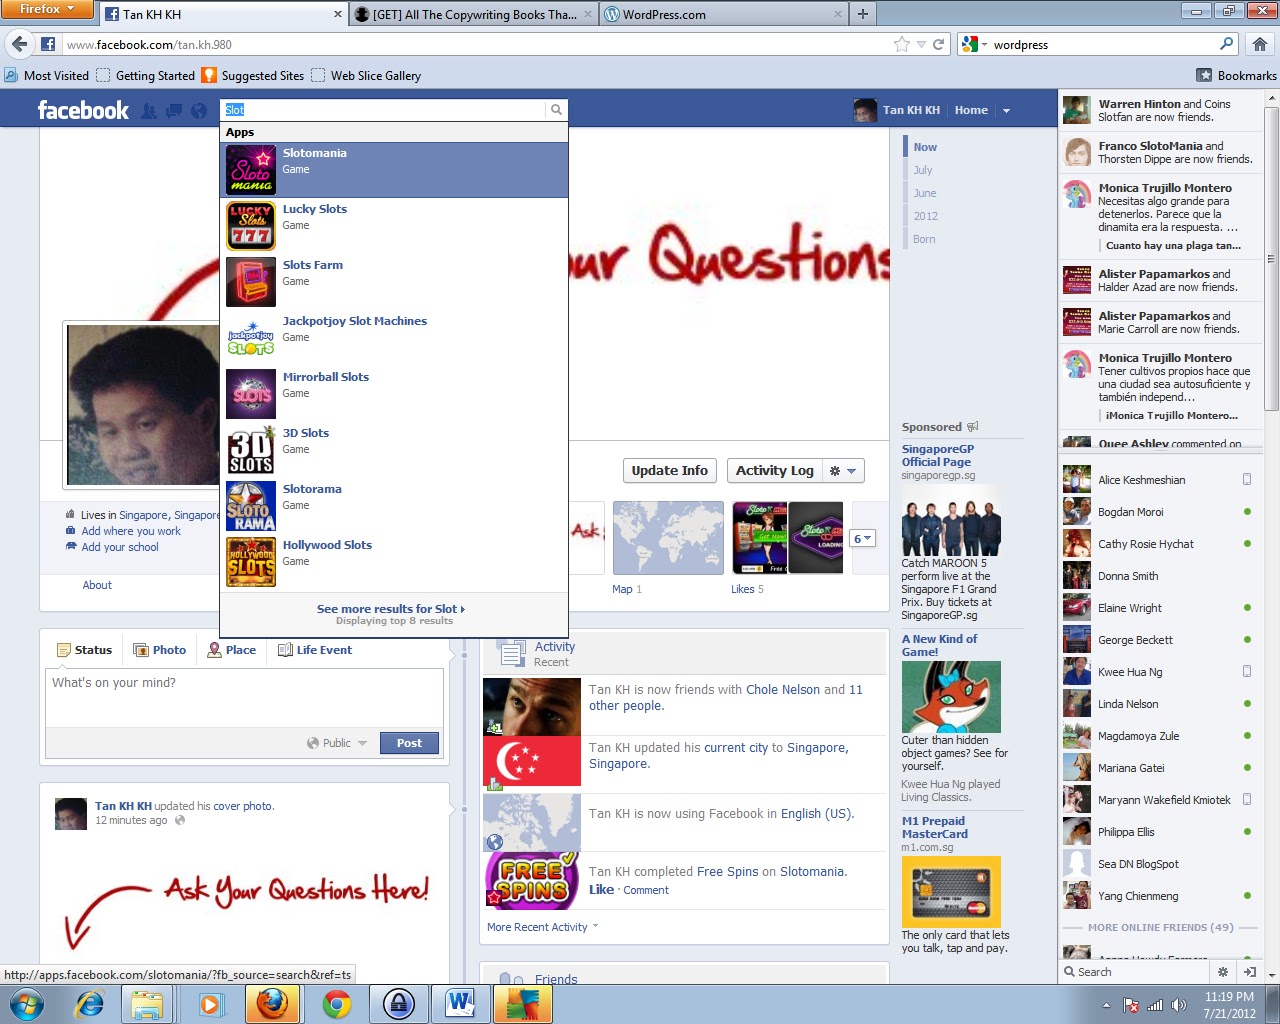
Task: Open the About link under profile
Action: [97, 585]
